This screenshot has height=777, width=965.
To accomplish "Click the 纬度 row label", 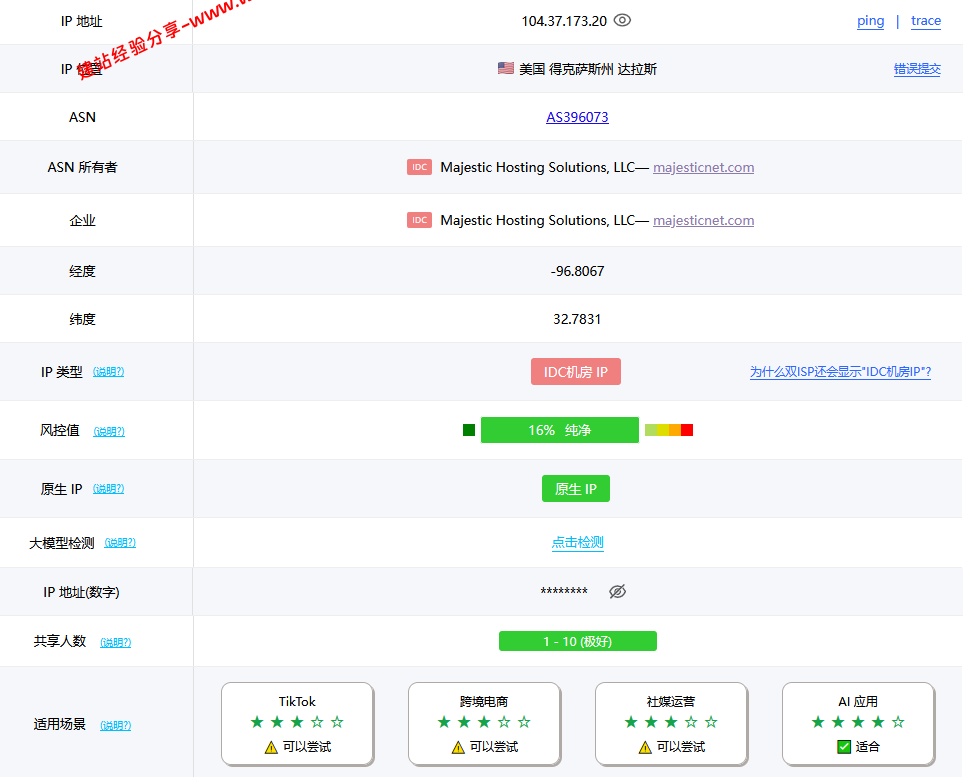I will 82,319.
